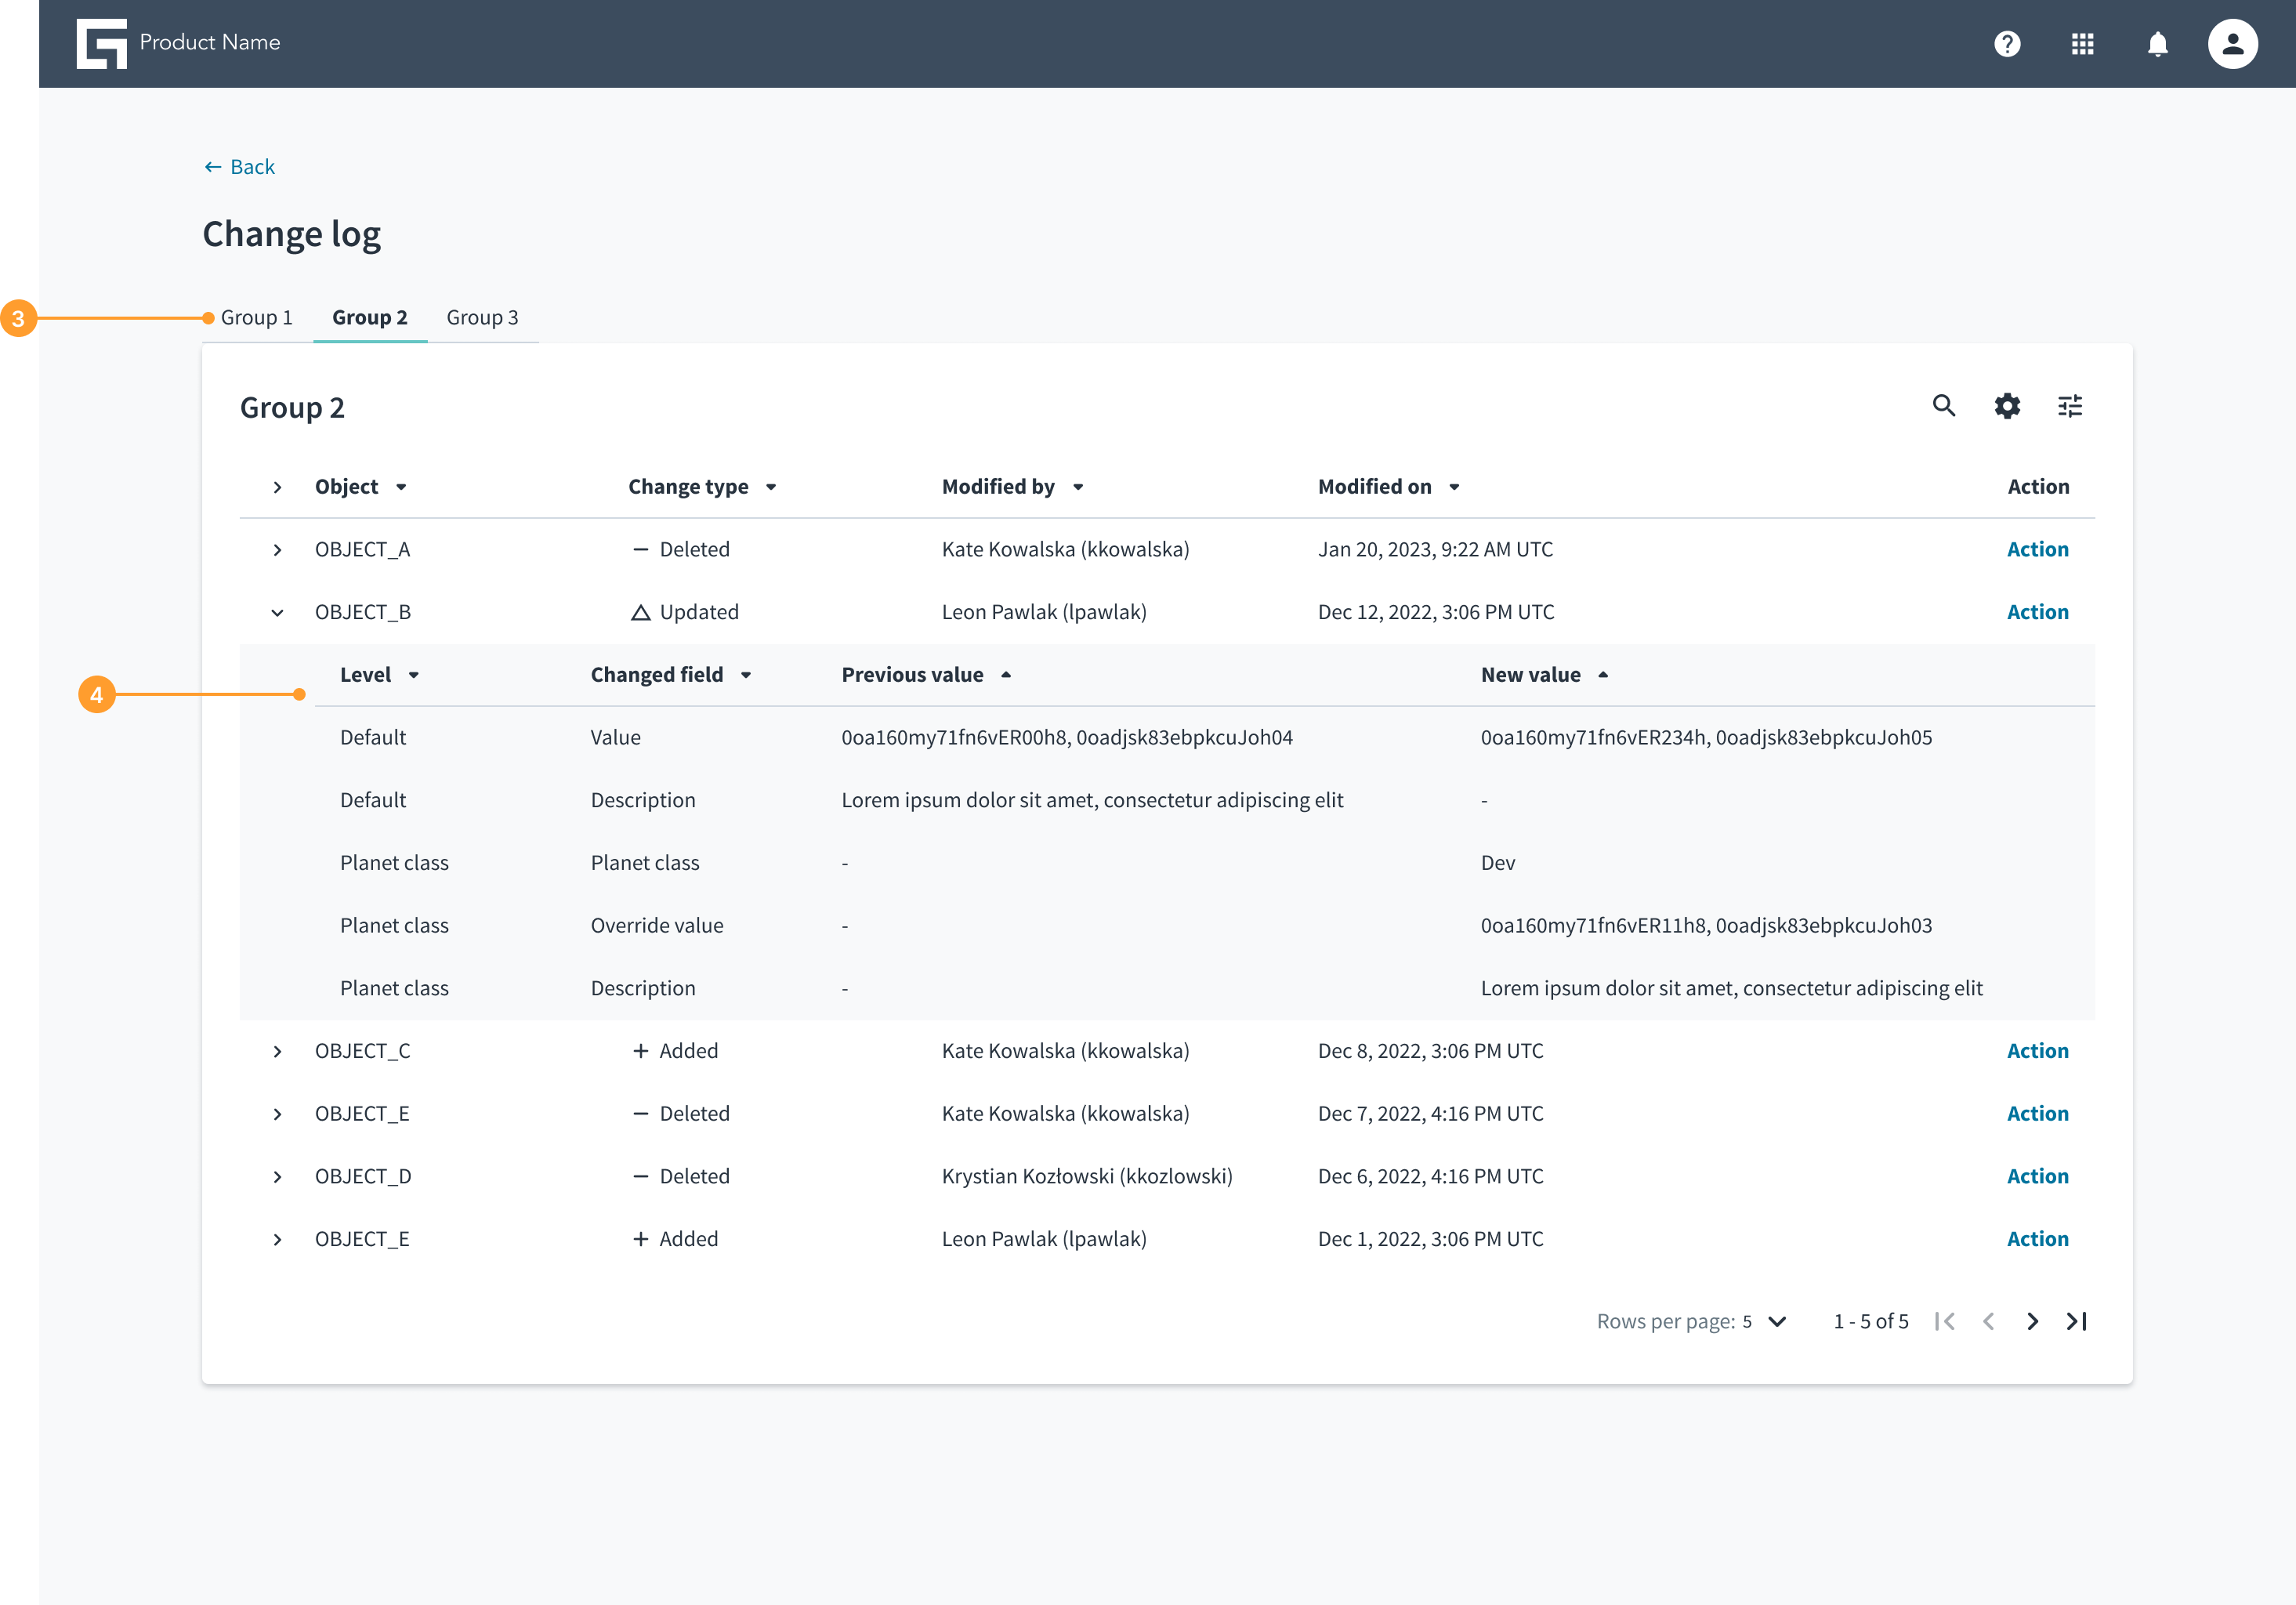Sort by Changed field column arrow
This screenshot has height=1605, width=2296.
pyautogui.click(x=746, y=675)
